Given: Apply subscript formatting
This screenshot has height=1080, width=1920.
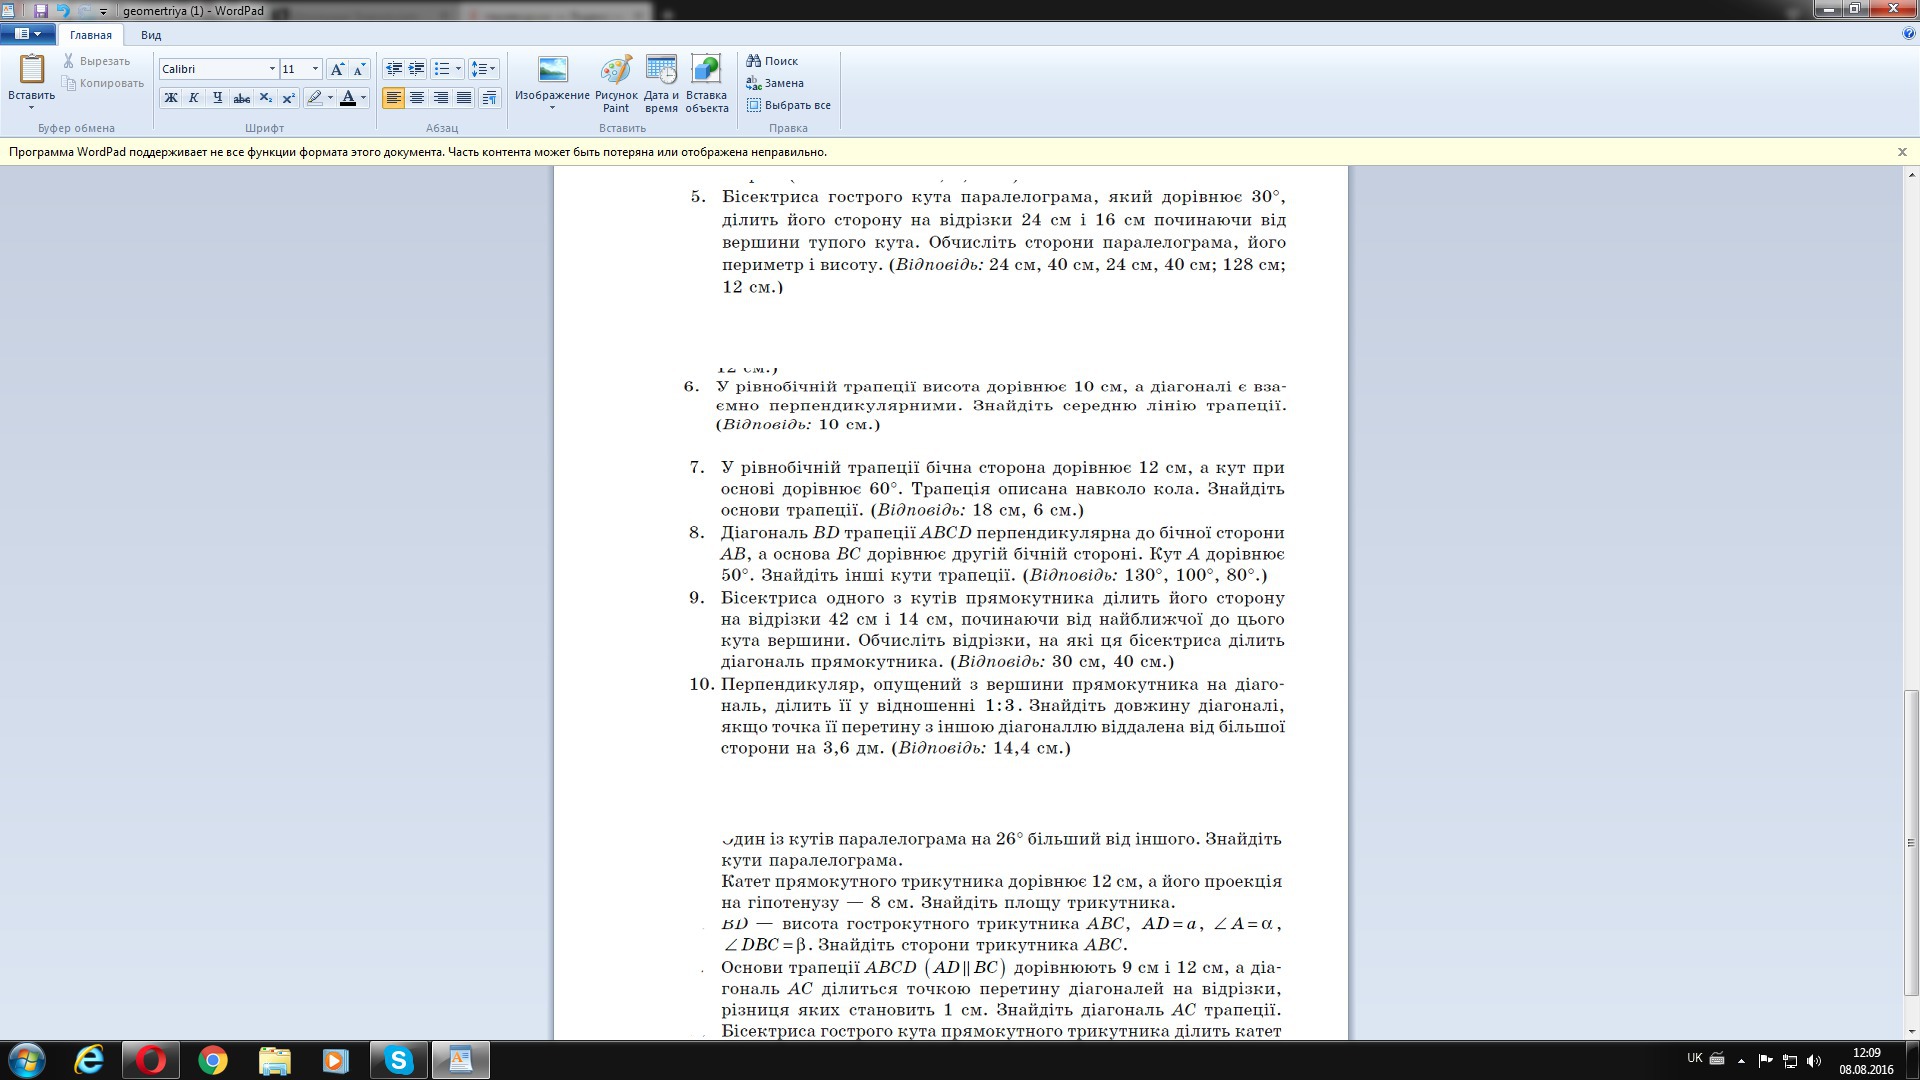Looking at the screenshot, I should click(x=265, y=98).
